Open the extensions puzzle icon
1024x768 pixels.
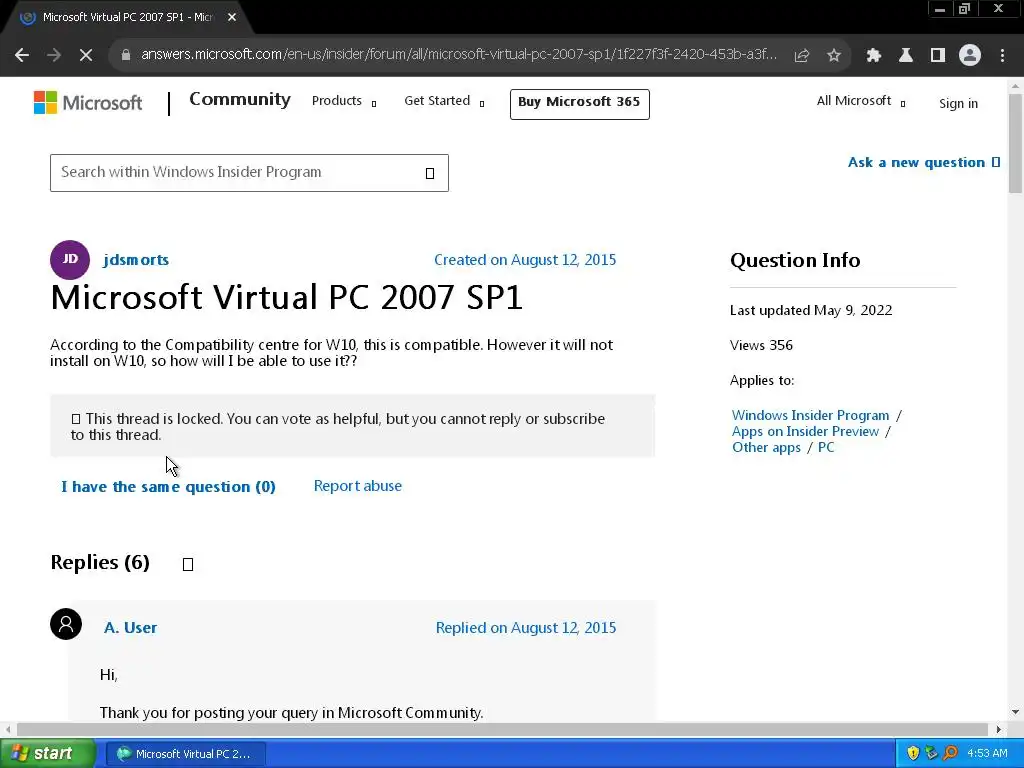coord(874,56)
